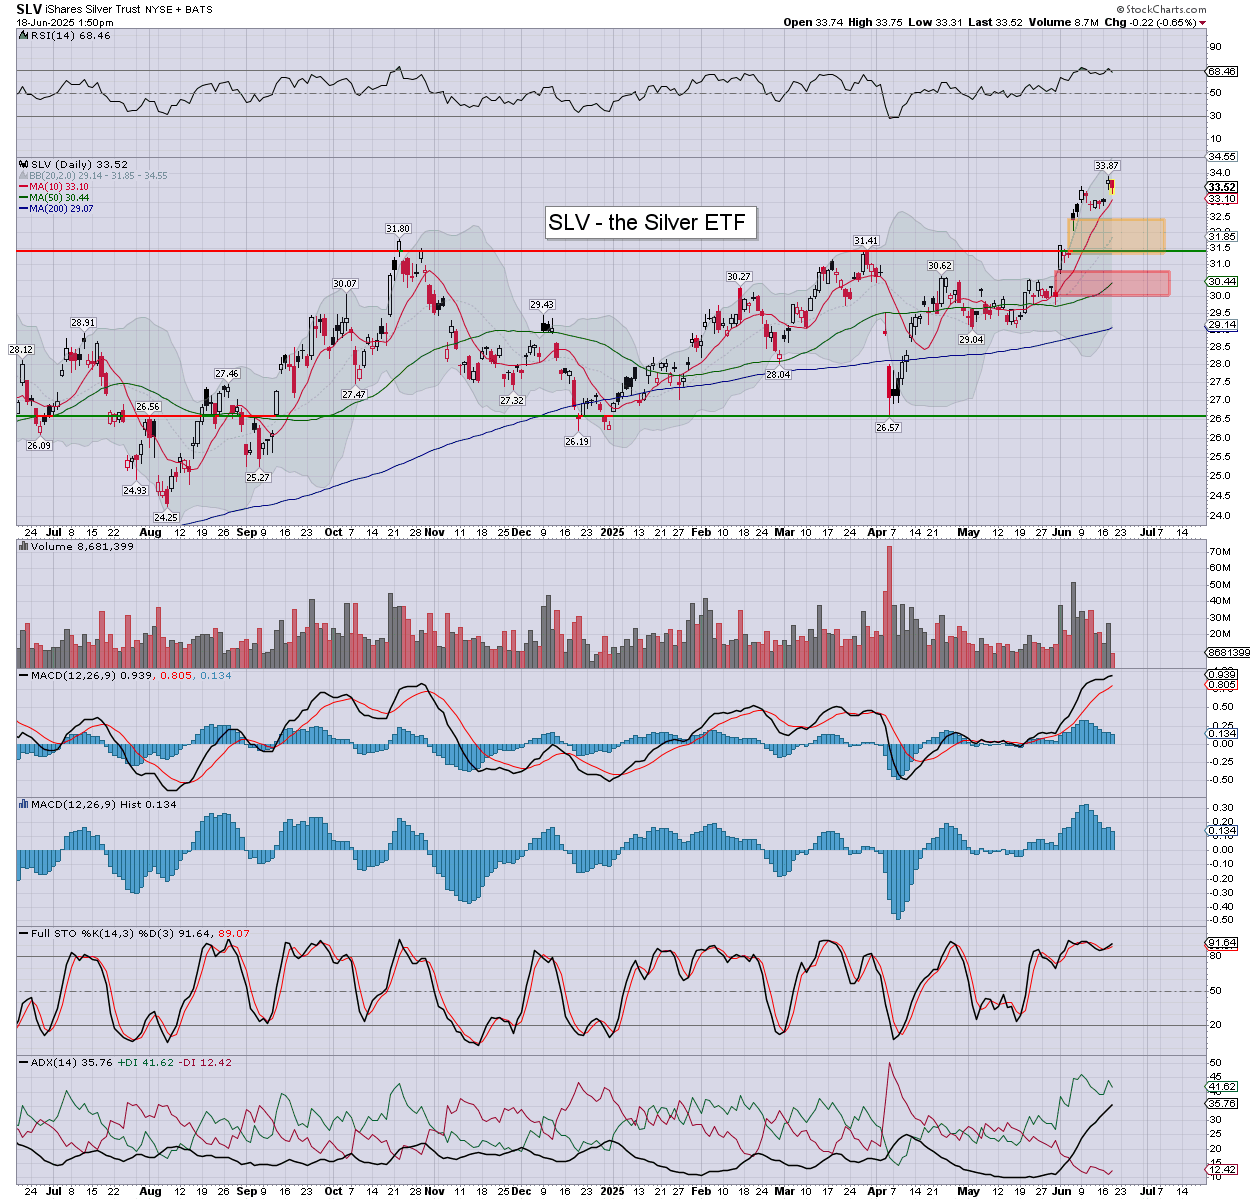Click the red down arrow beside Chg
This screenshot has width=1250, height=1200.
(1202, 22)
